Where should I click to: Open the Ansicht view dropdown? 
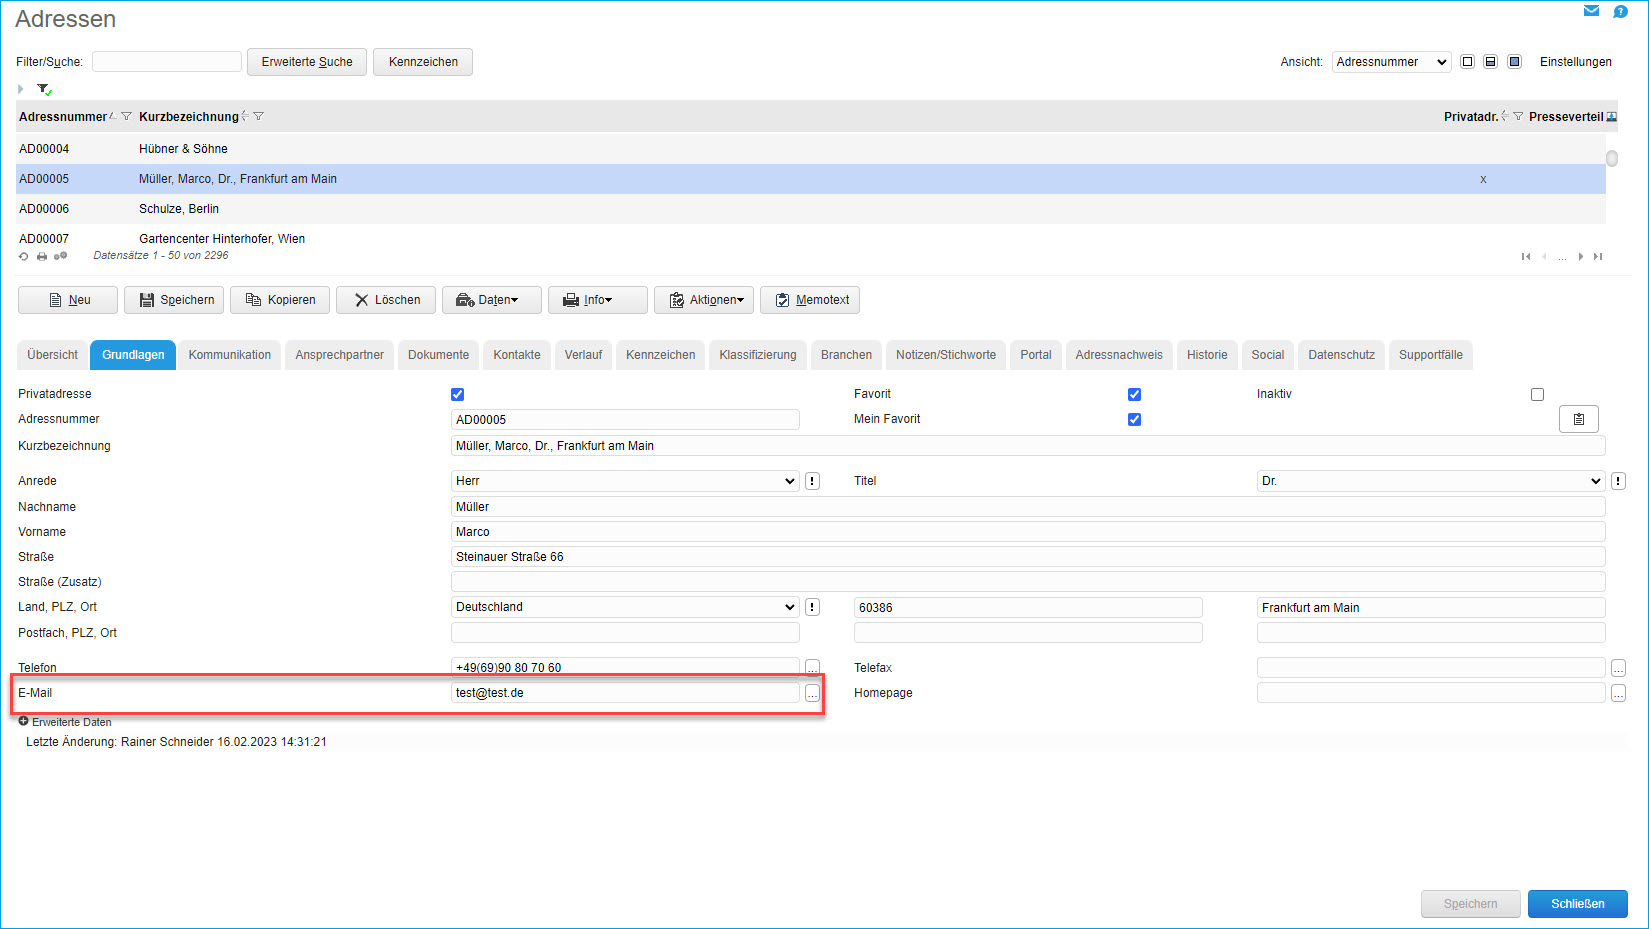(1390, 62)
